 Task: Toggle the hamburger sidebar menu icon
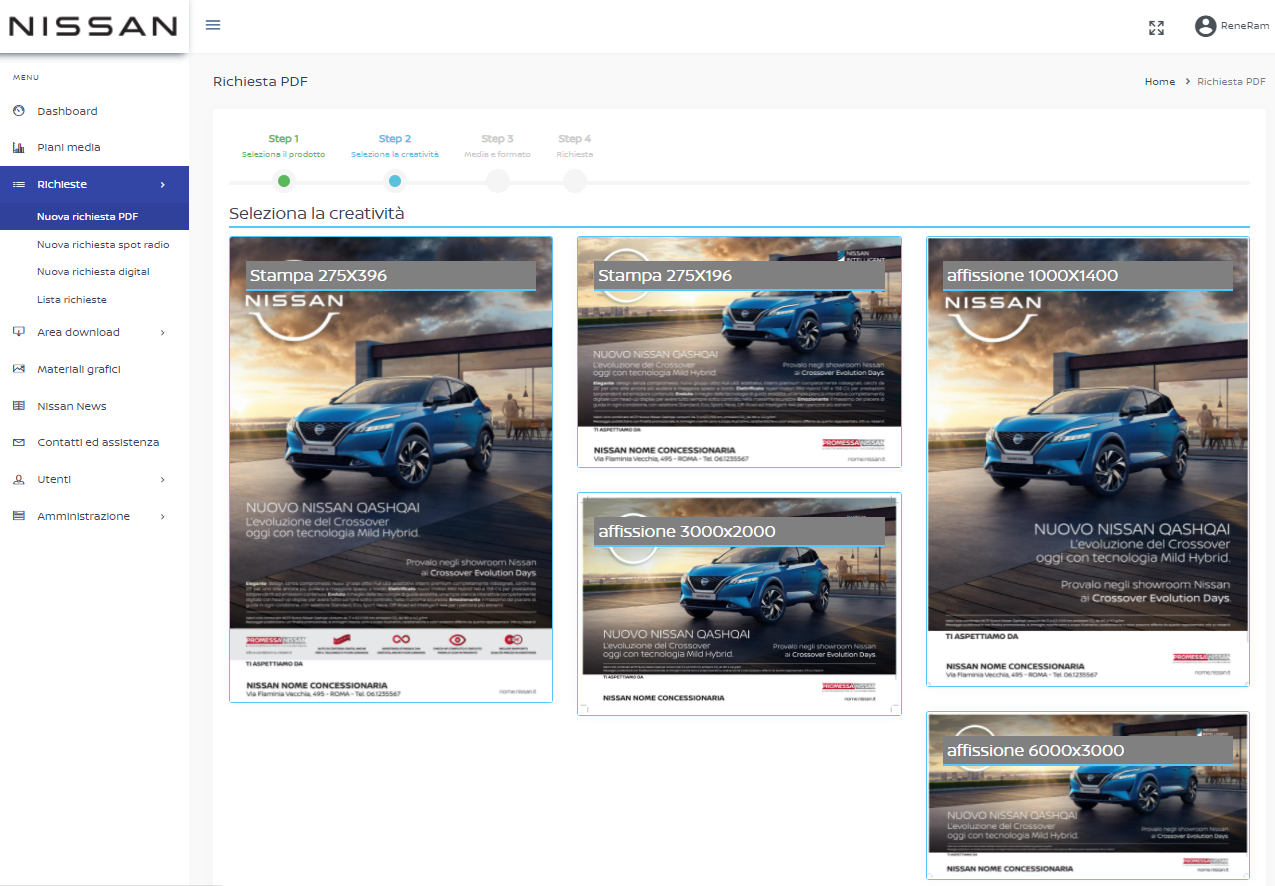212,25
